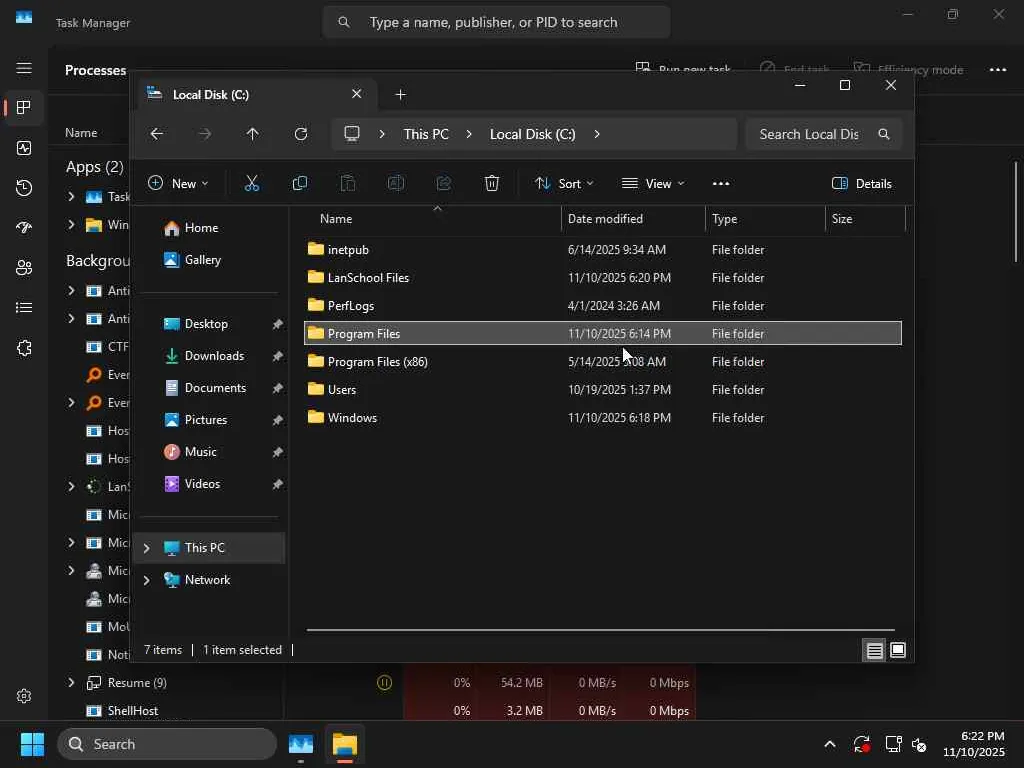
Task: Expand chevron after Local Disk (C:) breadcrumb
Action: coord(597,134)
